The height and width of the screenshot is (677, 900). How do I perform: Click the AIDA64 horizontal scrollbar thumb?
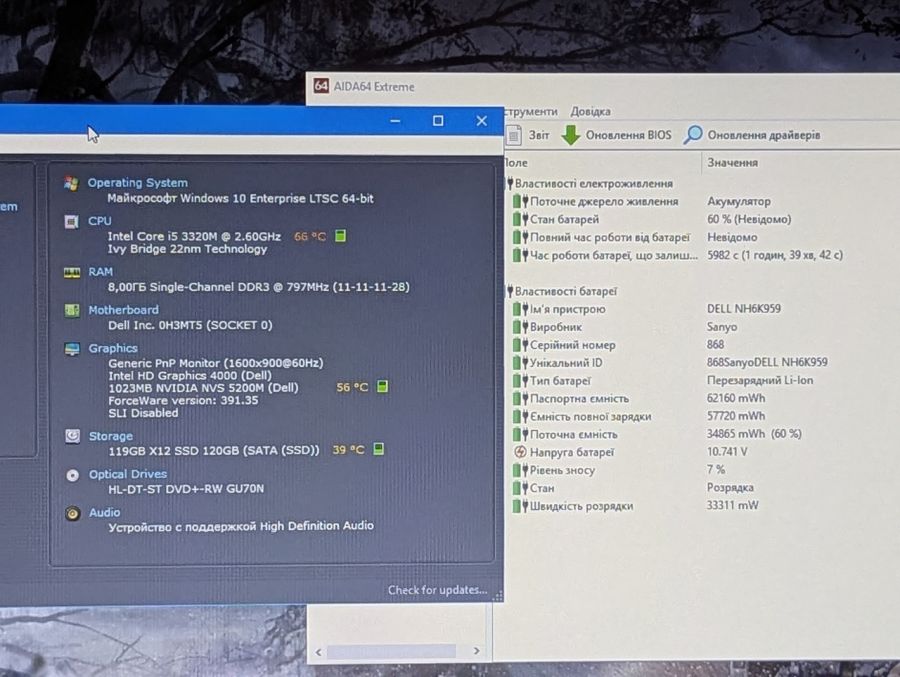[x=391, y=651]
